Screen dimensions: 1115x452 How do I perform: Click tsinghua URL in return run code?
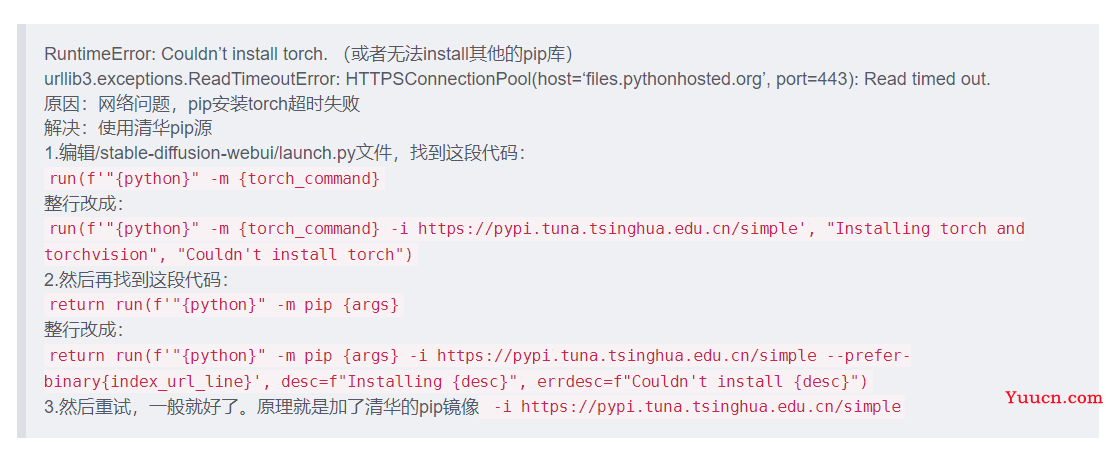[x=629, y=356]
